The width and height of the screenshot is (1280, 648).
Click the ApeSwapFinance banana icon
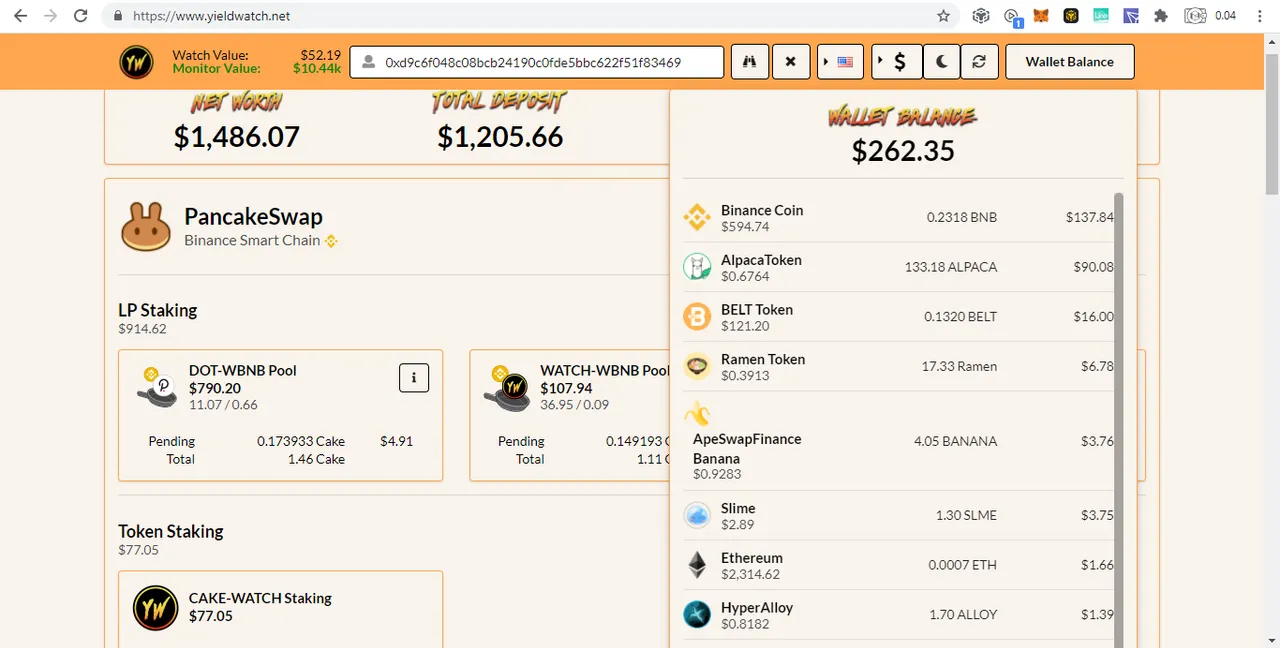697,414
